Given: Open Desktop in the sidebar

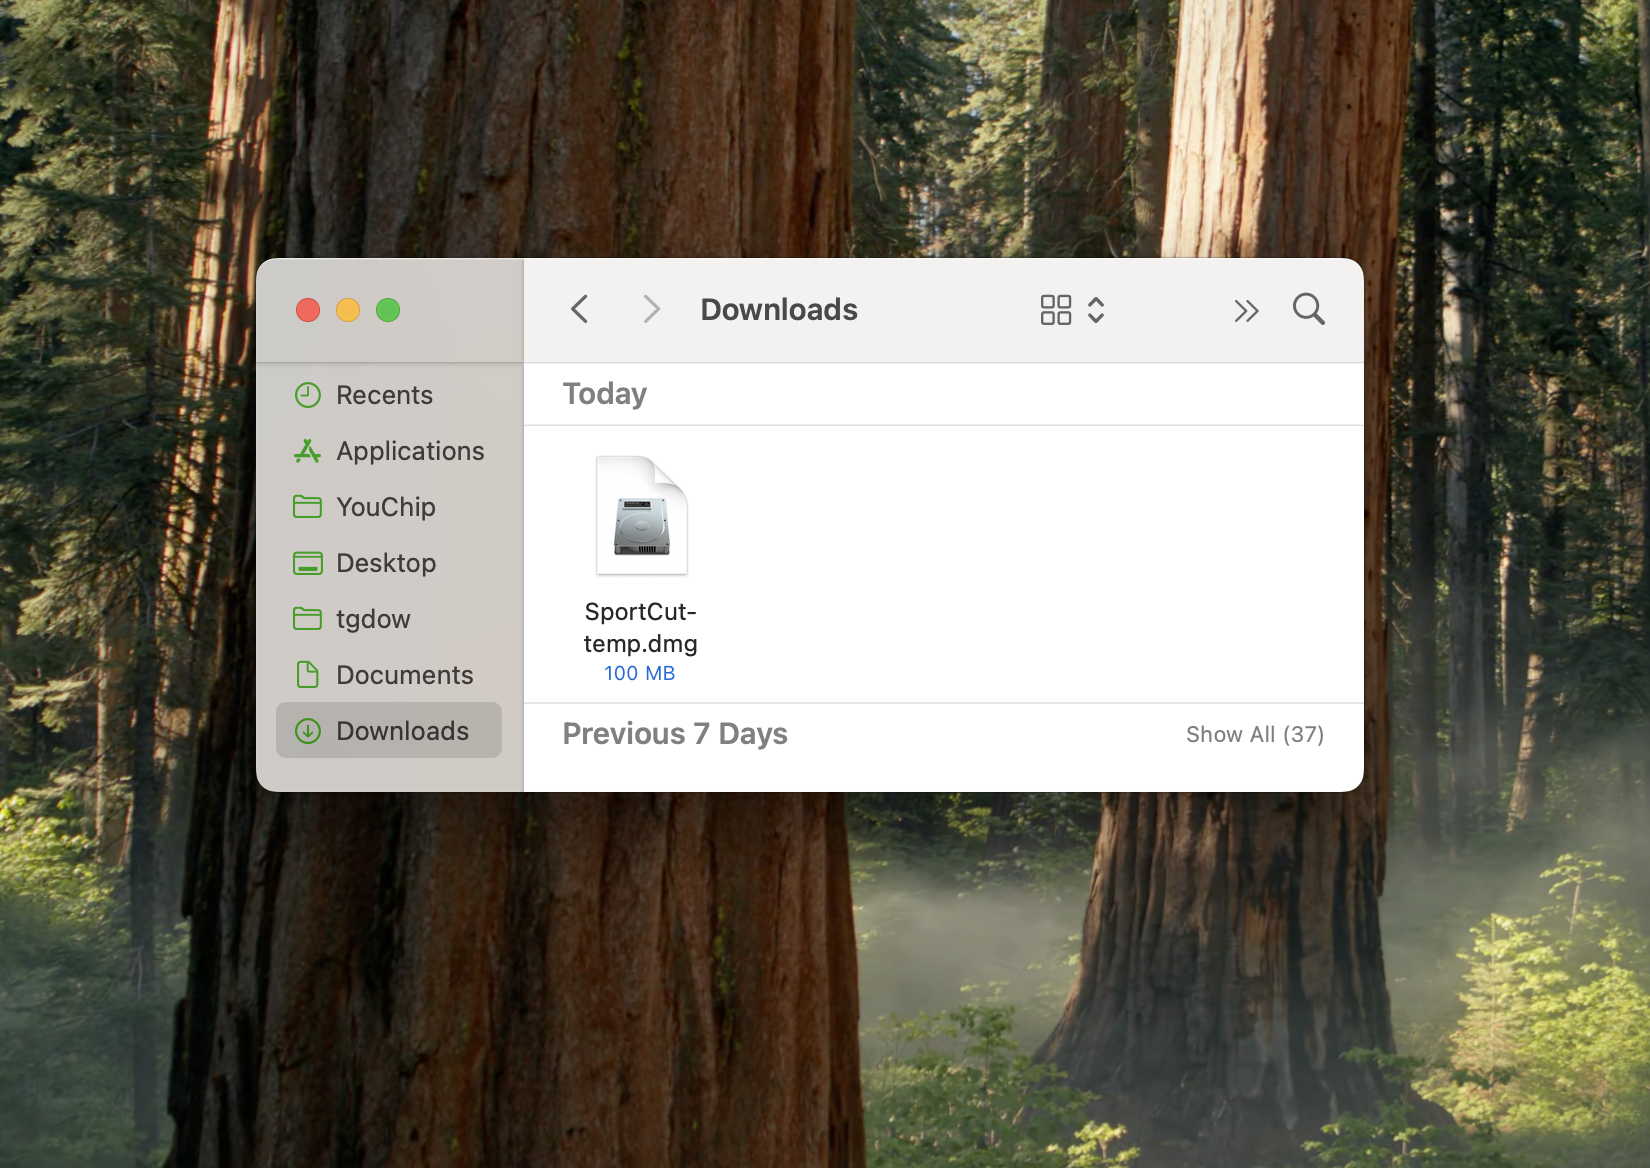Looking at the screenshot, I should point(389,563).
